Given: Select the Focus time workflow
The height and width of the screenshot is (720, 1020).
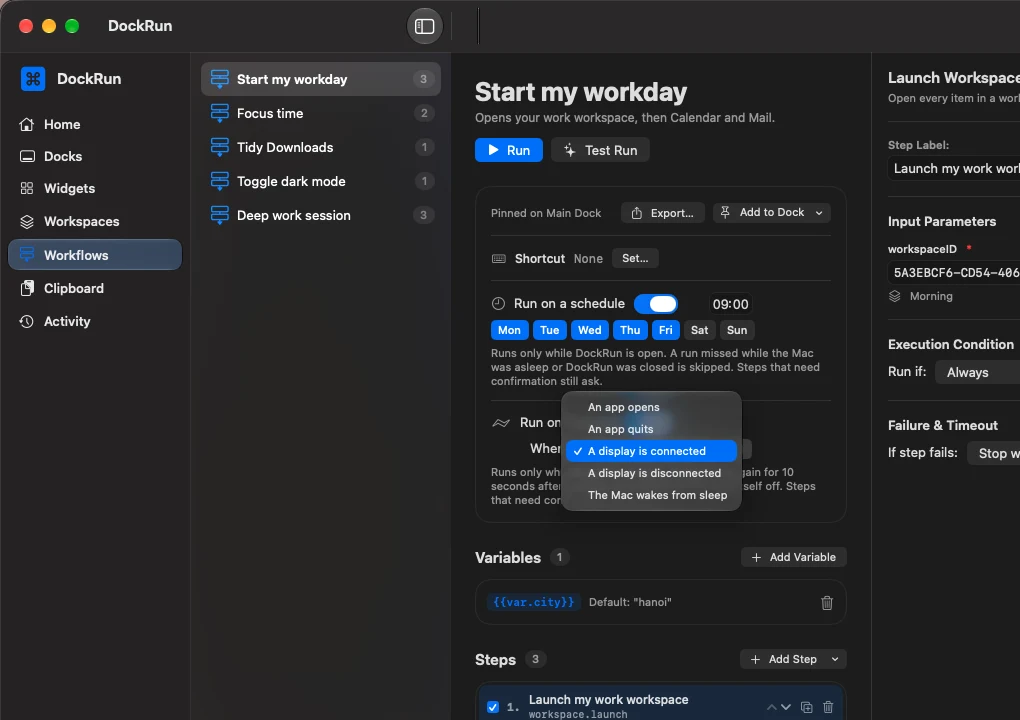Looking at the screenshot, I should click(321, 113).
